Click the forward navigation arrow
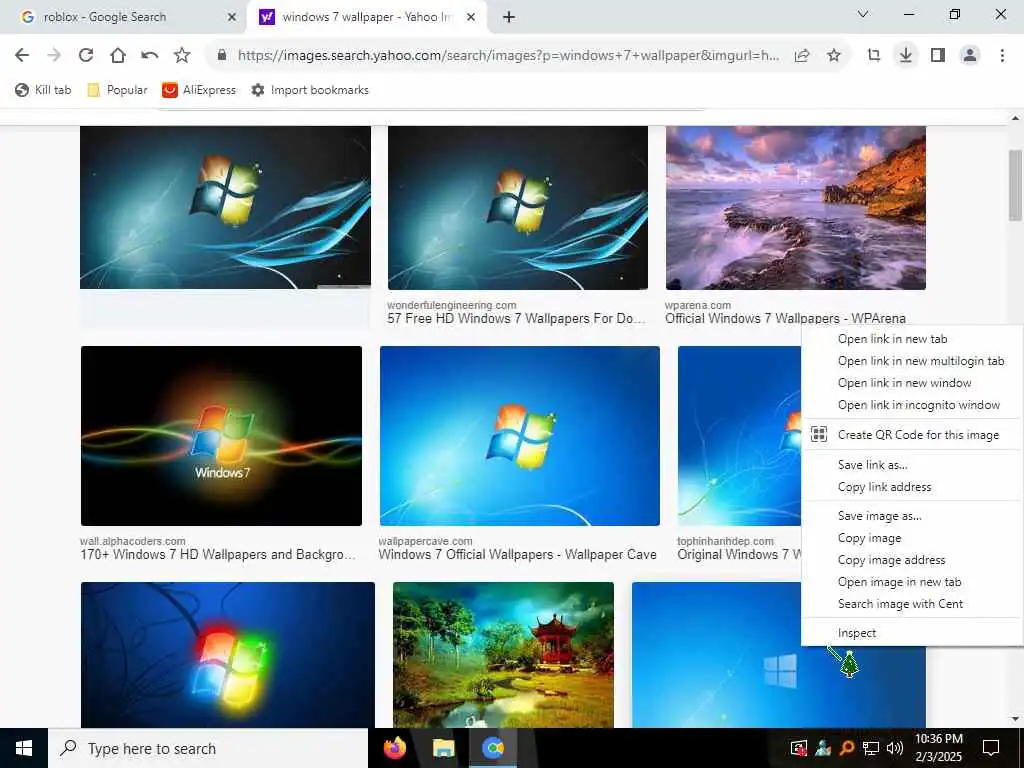This screenshot has height=768, width=1024. coord(54,56)
